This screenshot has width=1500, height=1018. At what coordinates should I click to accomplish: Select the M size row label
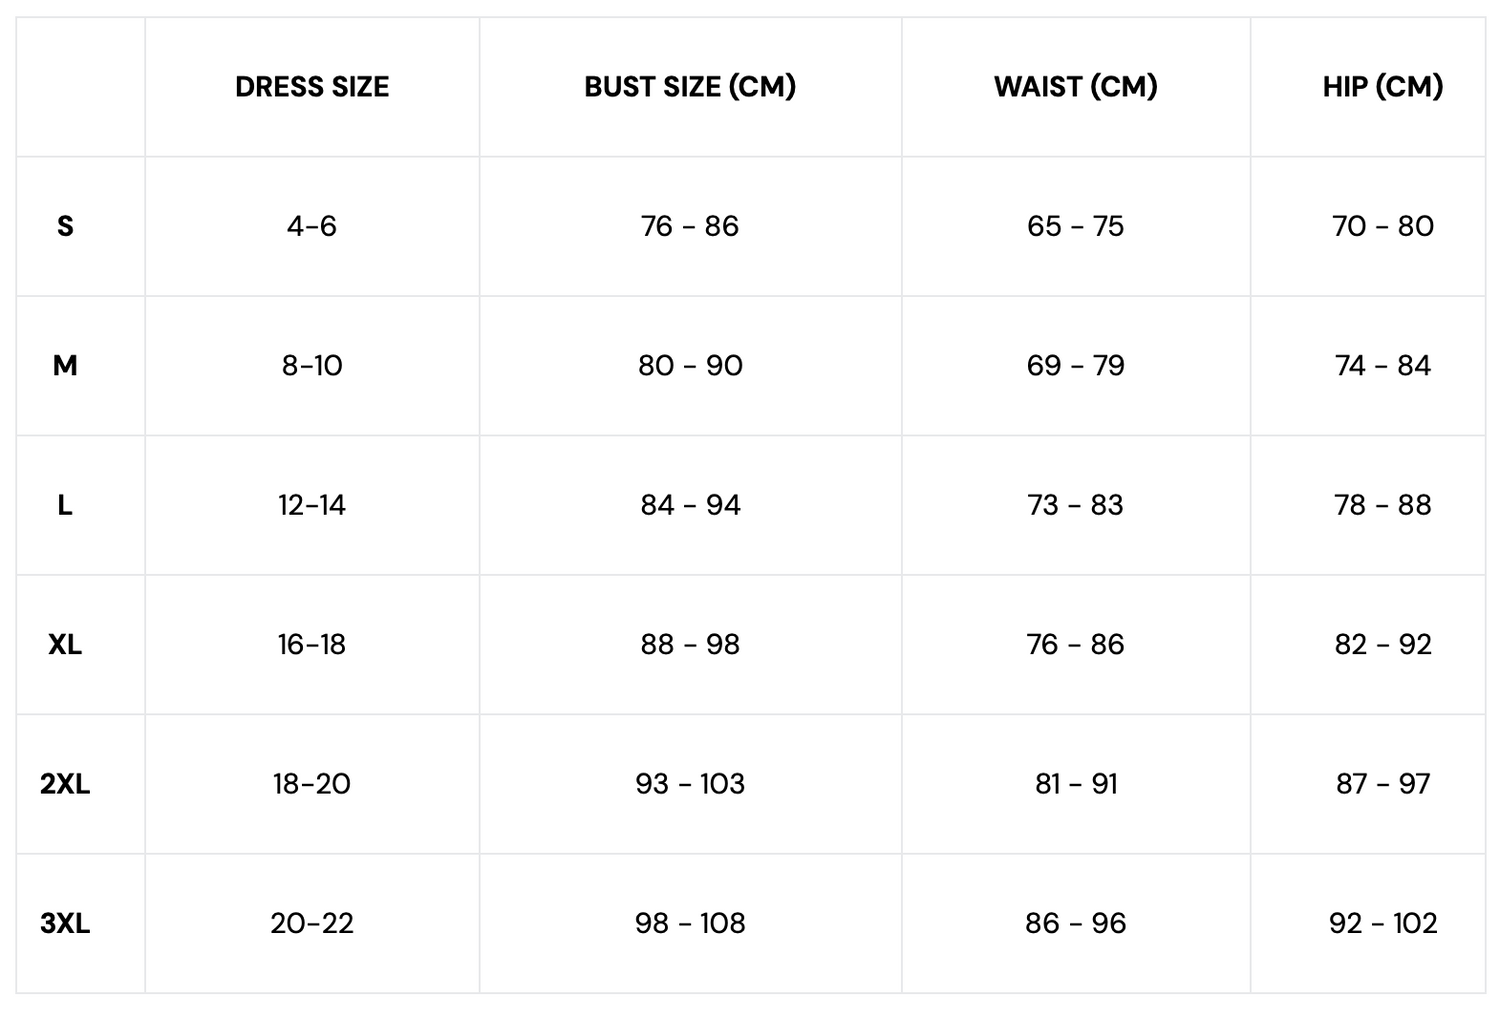[x=65, y=366]
